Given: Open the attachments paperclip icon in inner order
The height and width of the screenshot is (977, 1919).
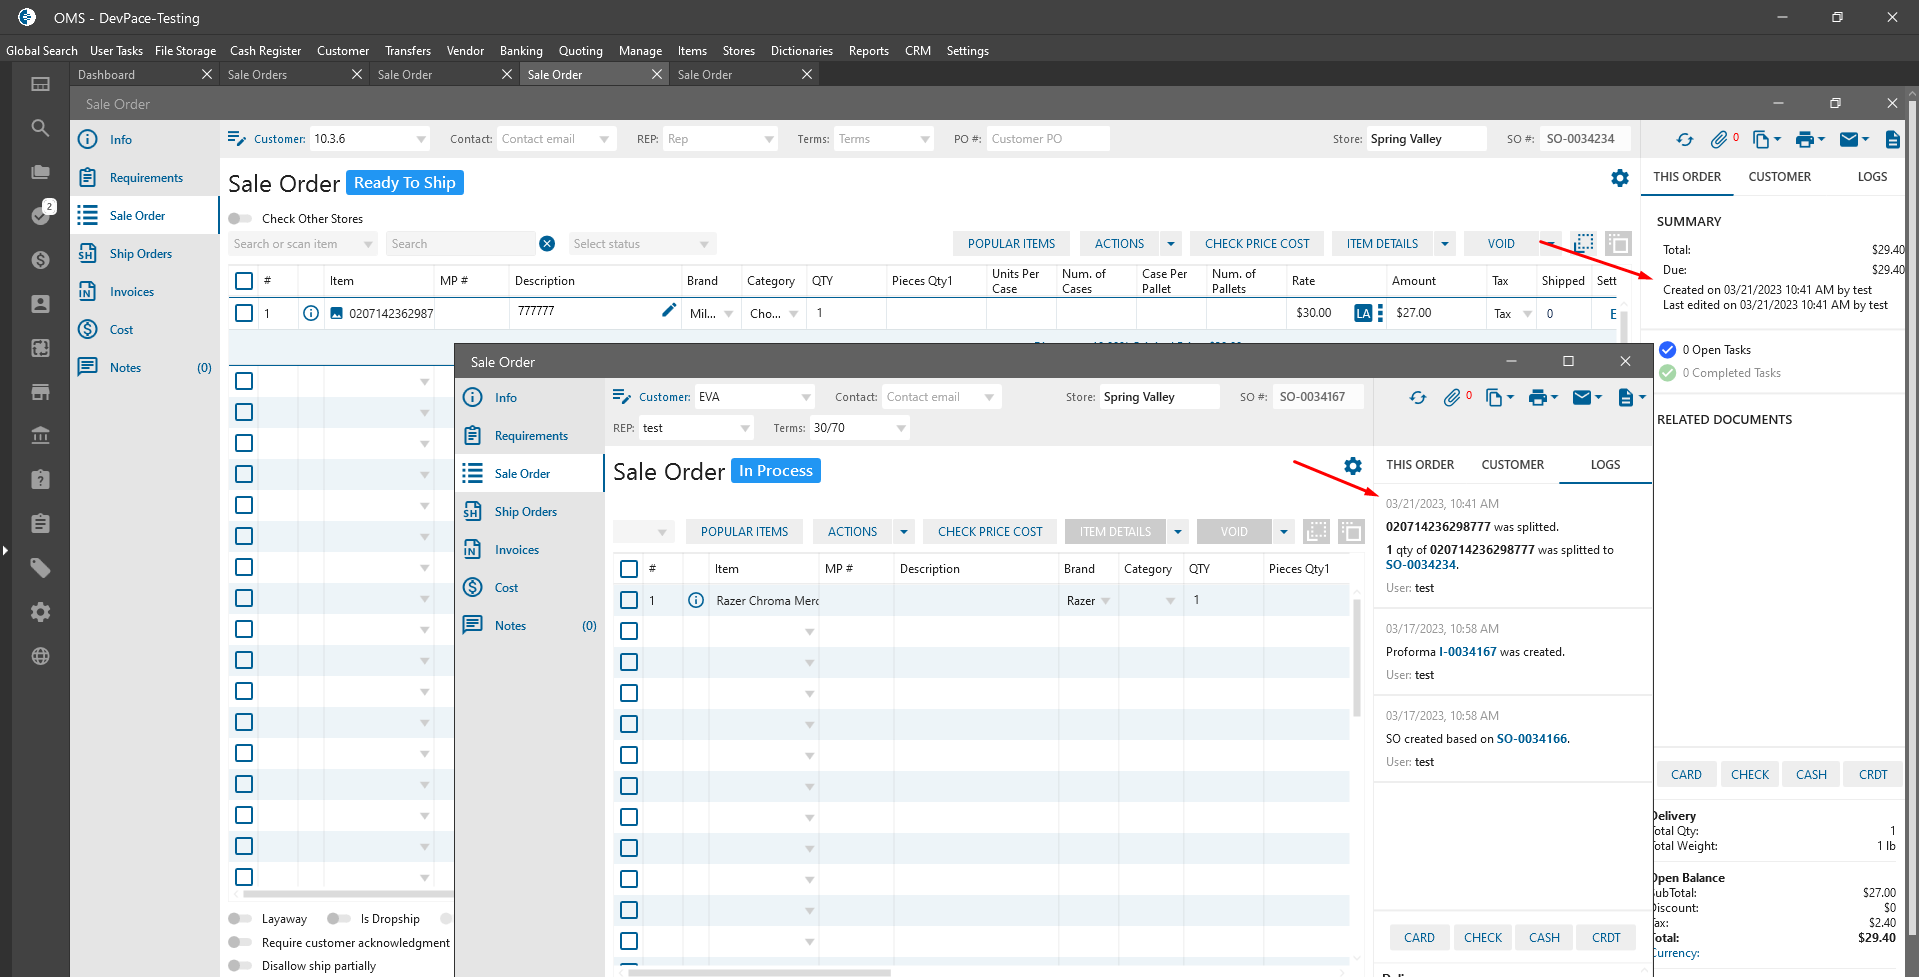Looking at the screenshot, I should (x=1452, y=398).
